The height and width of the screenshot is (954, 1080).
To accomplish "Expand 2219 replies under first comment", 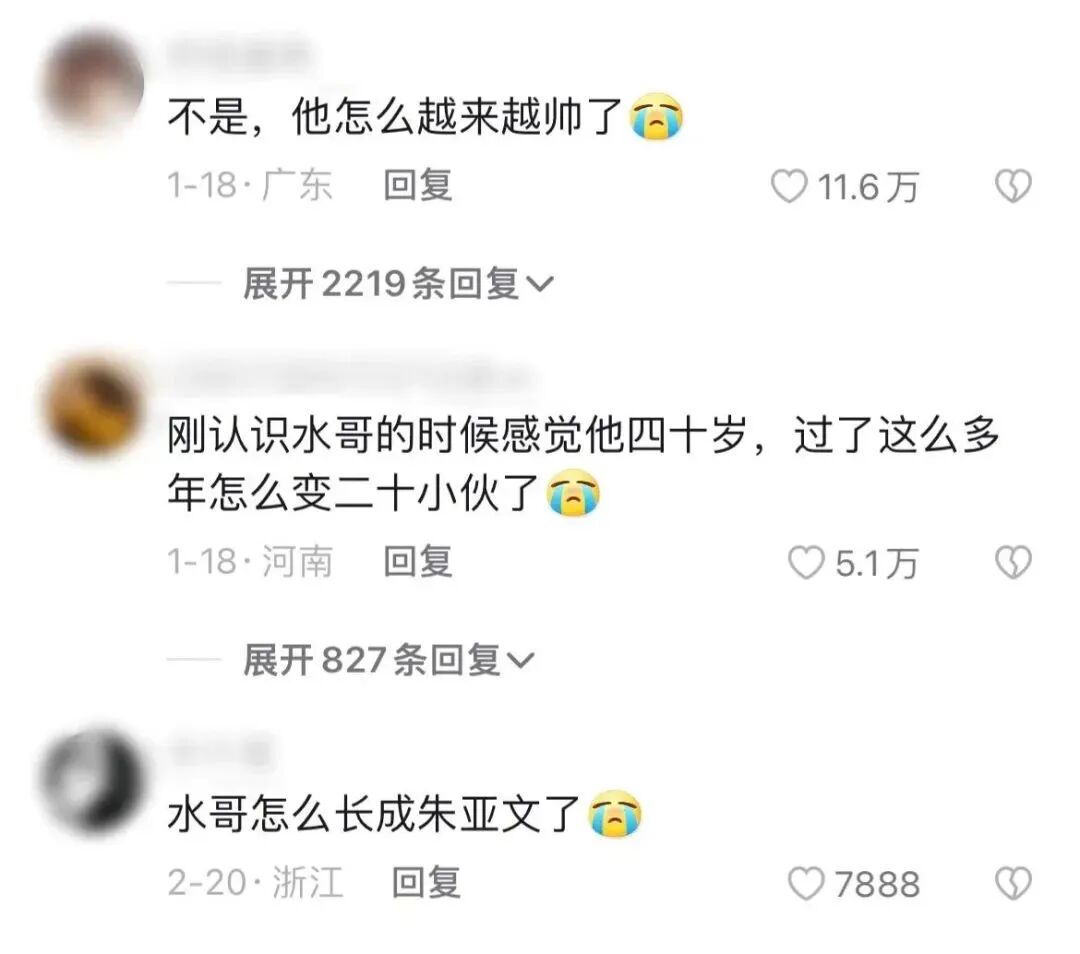I will coord(398,283).
